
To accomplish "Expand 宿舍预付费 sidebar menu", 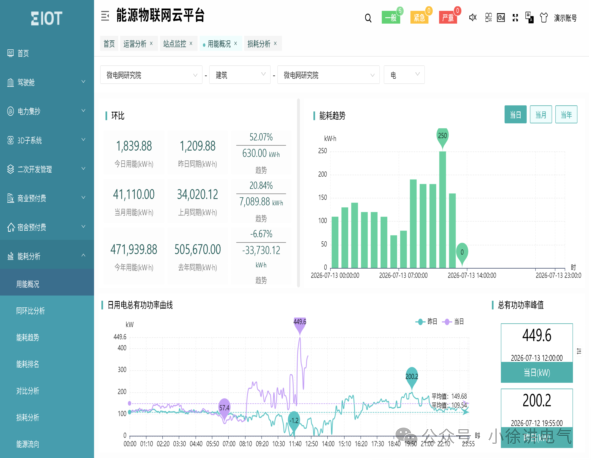I will tap(47, 227).
